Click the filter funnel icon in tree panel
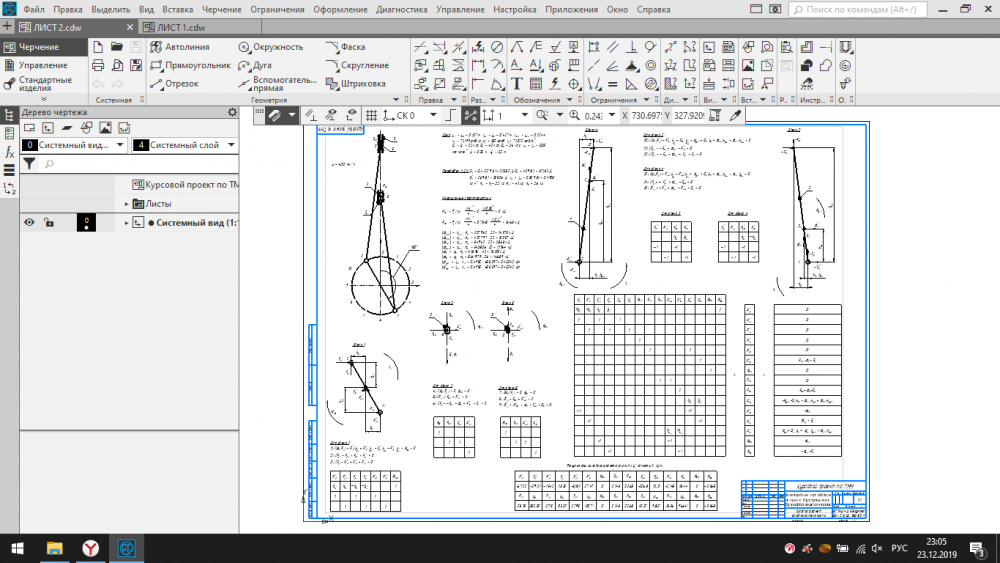This screenshot has height=563, width=1000. tap(29, 163)
